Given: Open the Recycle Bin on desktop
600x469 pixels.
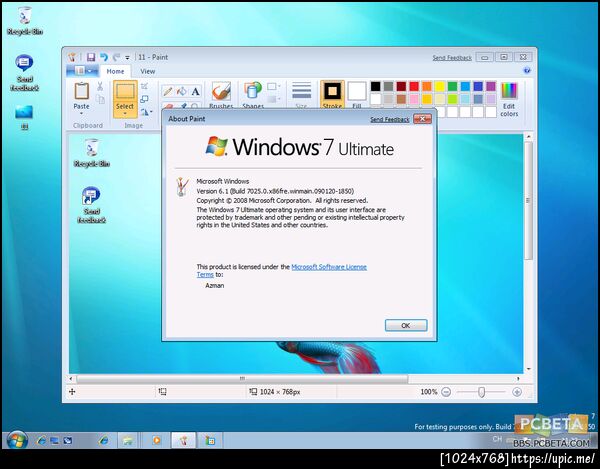Looking at the screenshot, I should tap(24, 20).
